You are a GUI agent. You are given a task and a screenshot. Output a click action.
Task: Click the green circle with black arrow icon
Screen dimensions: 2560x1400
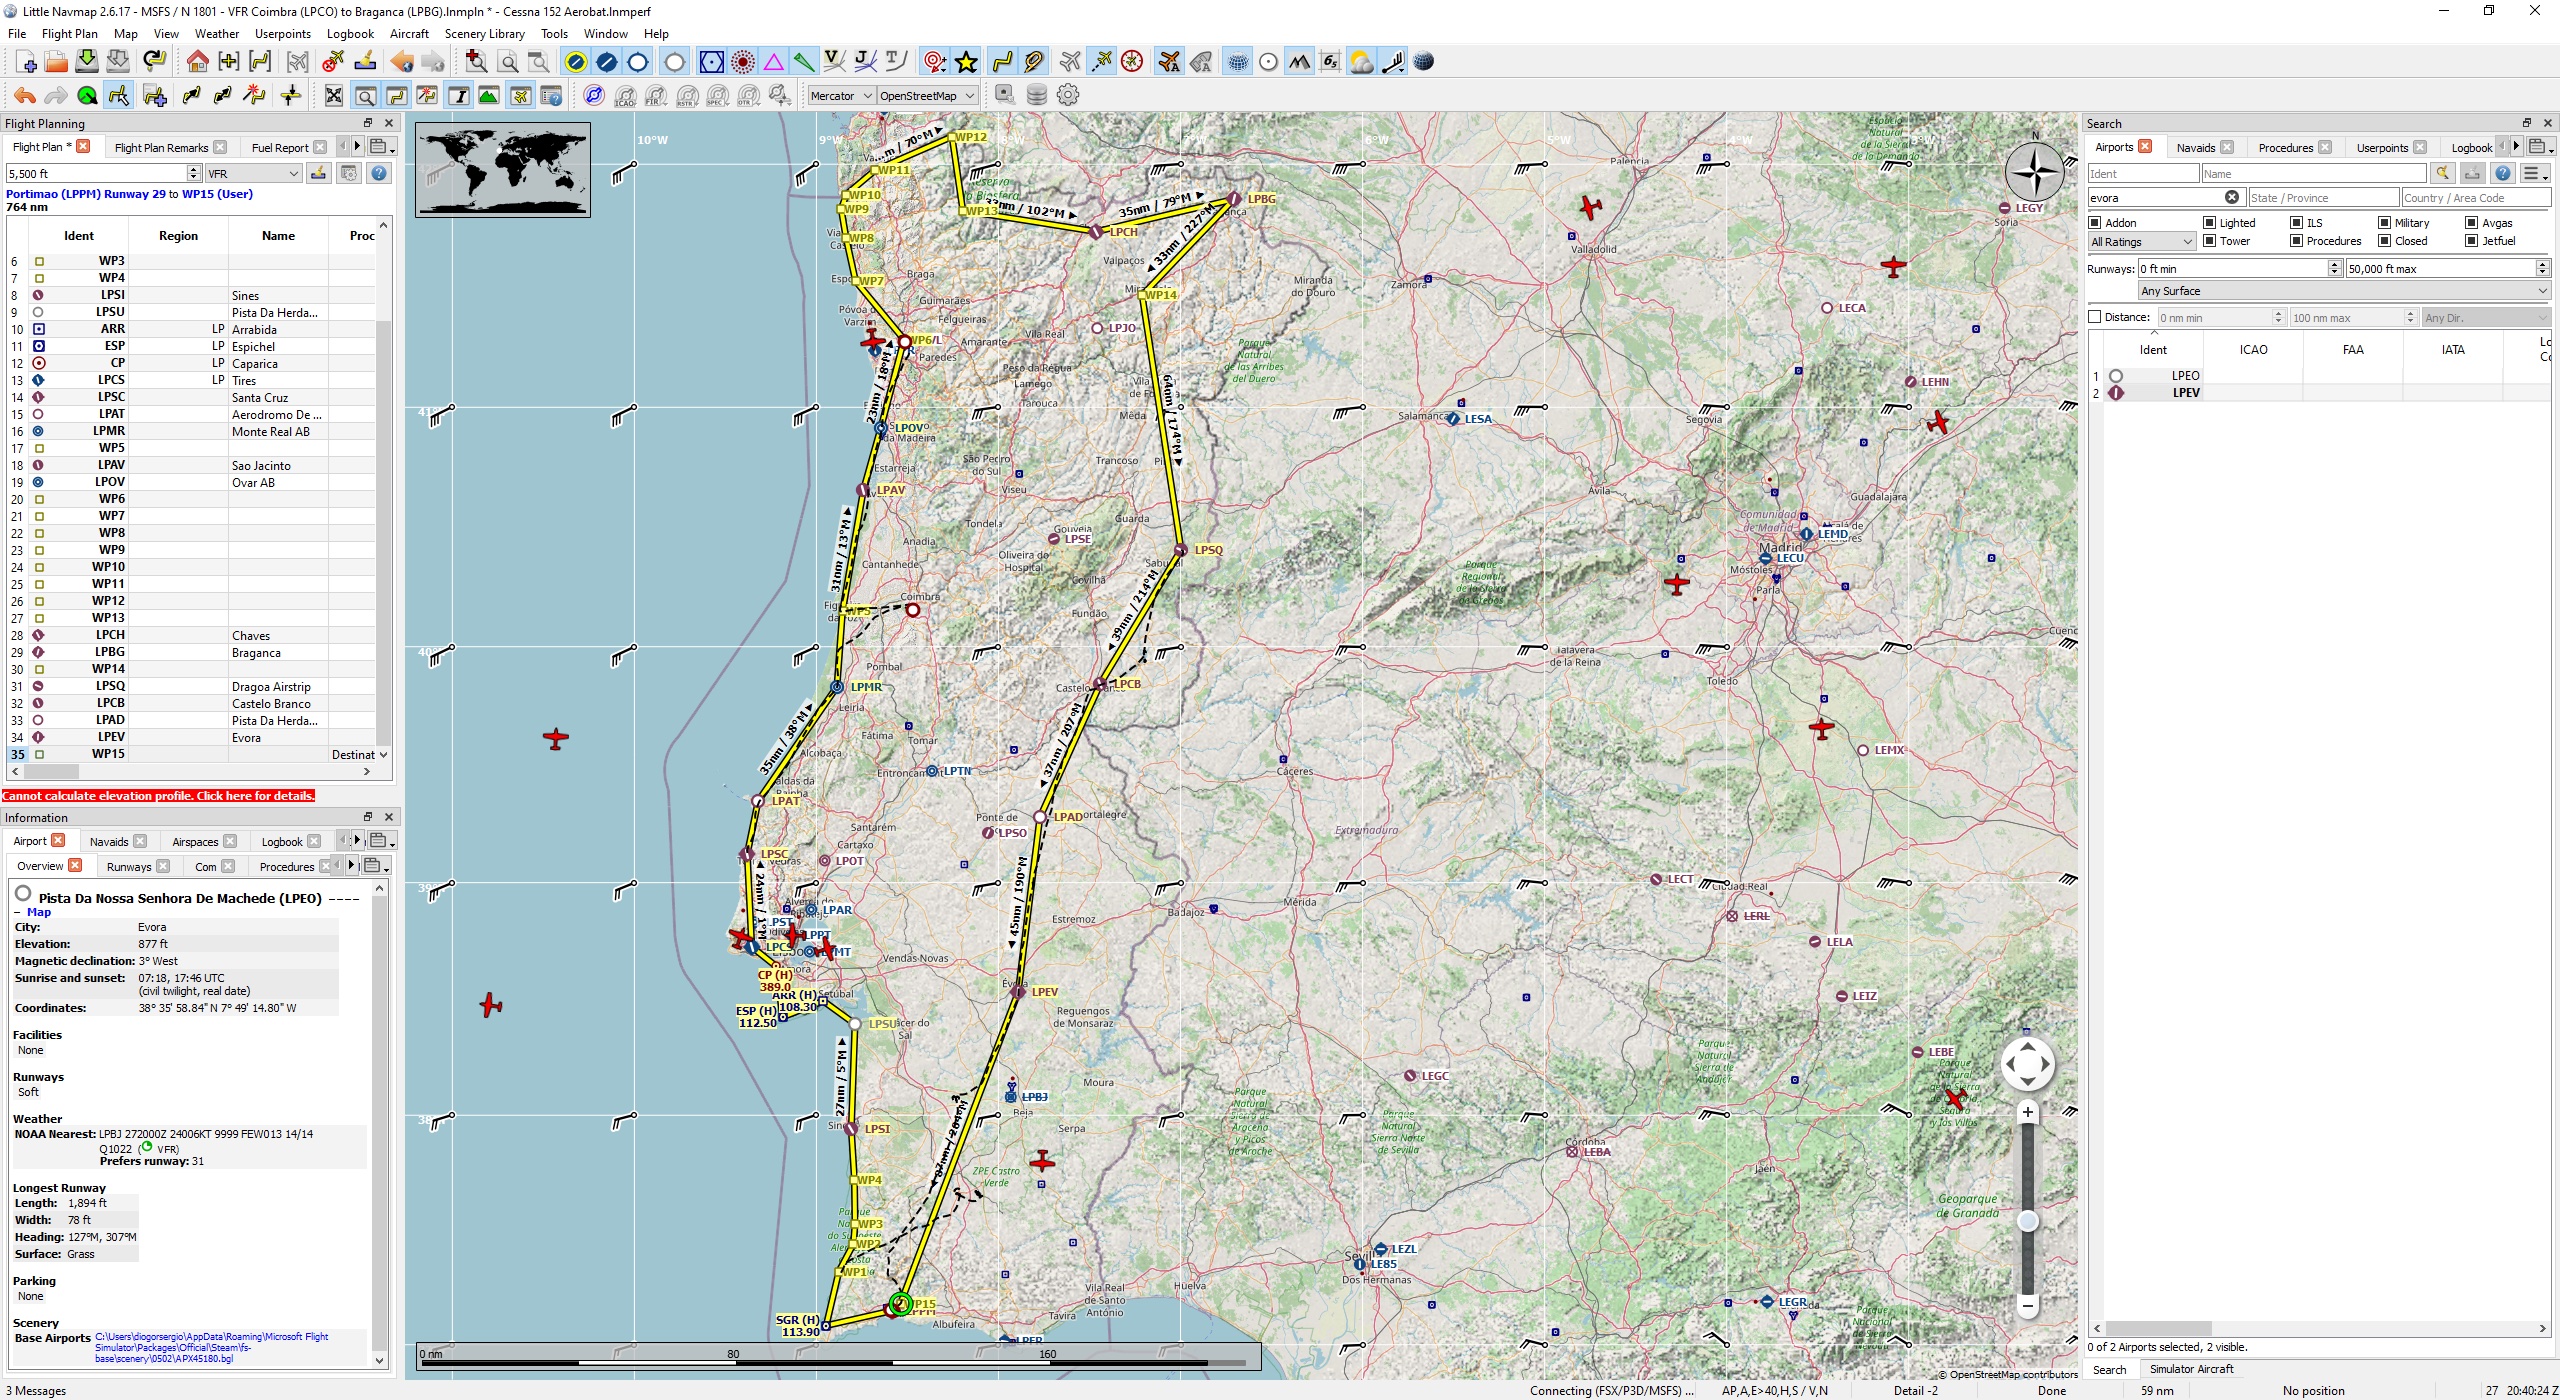87,96
